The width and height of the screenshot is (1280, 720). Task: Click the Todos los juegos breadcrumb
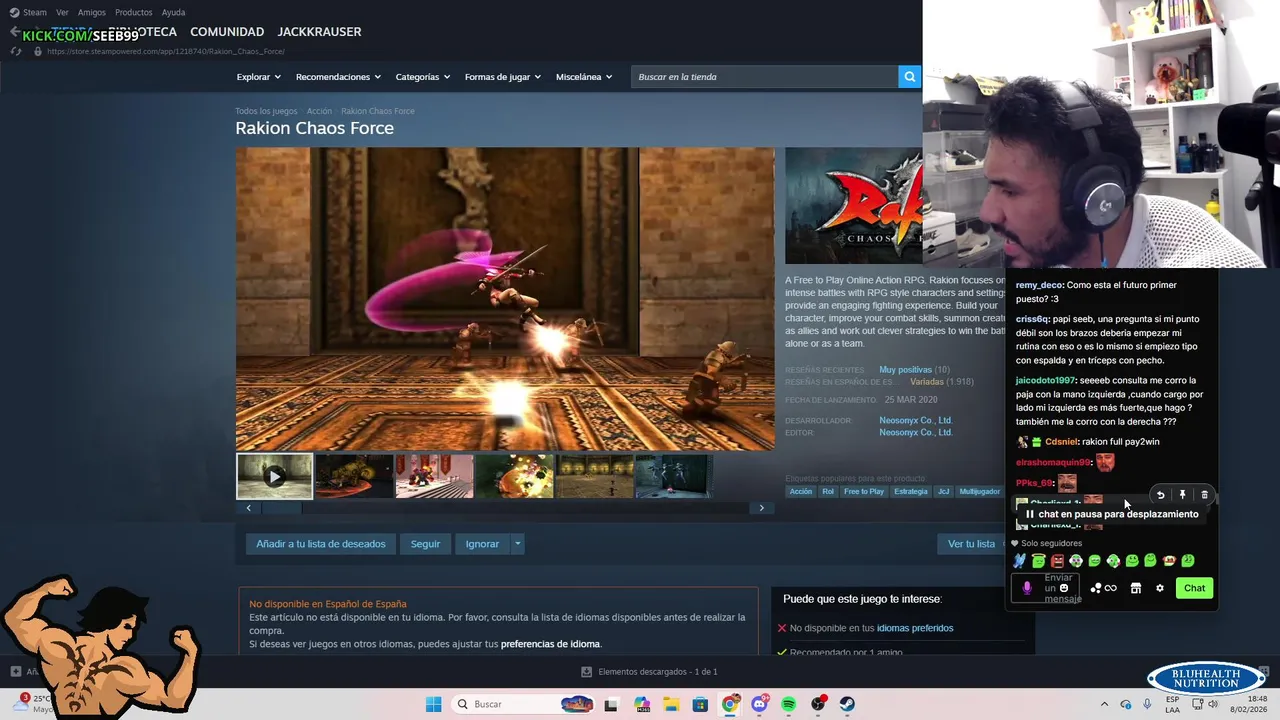pyautogui.click(x=266, y=111)
